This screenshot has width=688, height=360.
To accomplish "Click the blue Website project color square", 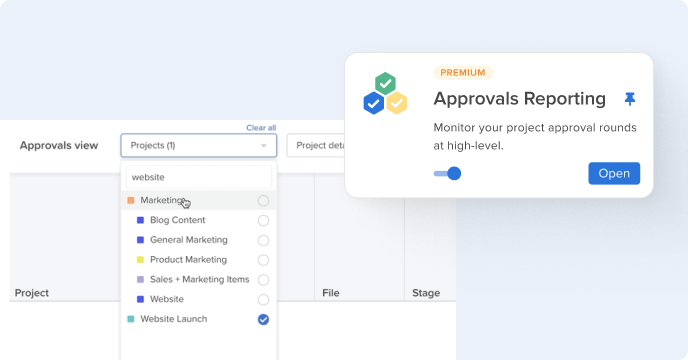I will click(140, 299).
